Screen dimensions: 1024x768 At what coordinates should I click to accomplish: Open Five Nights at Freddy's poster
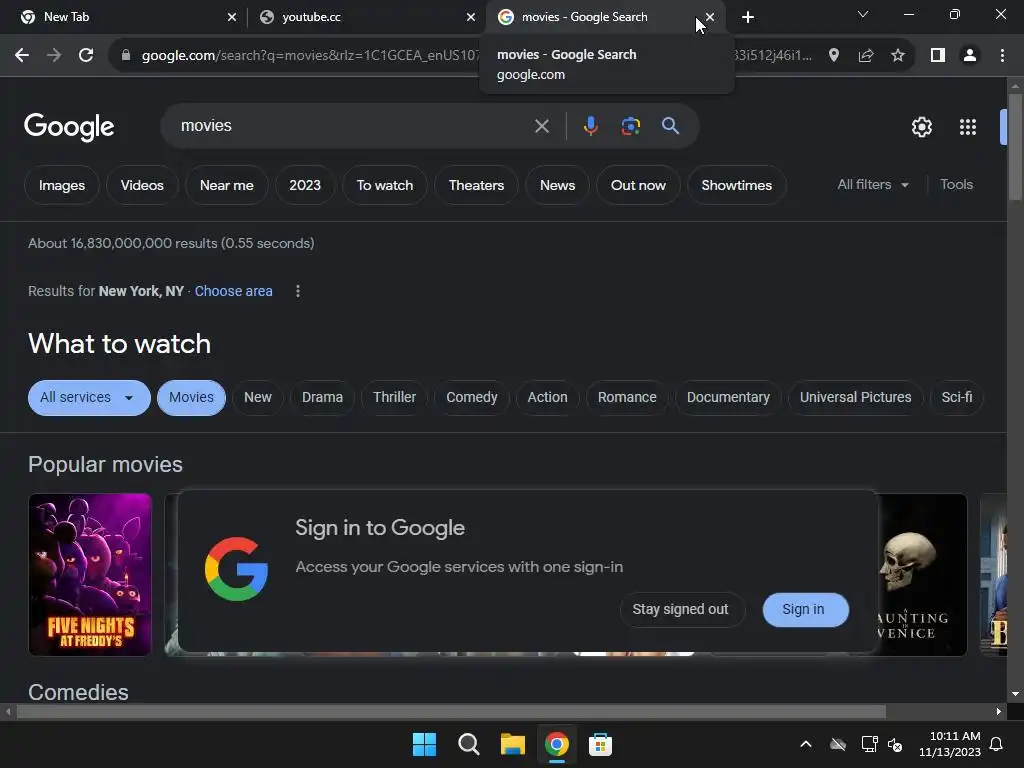(x=90, y=575)
